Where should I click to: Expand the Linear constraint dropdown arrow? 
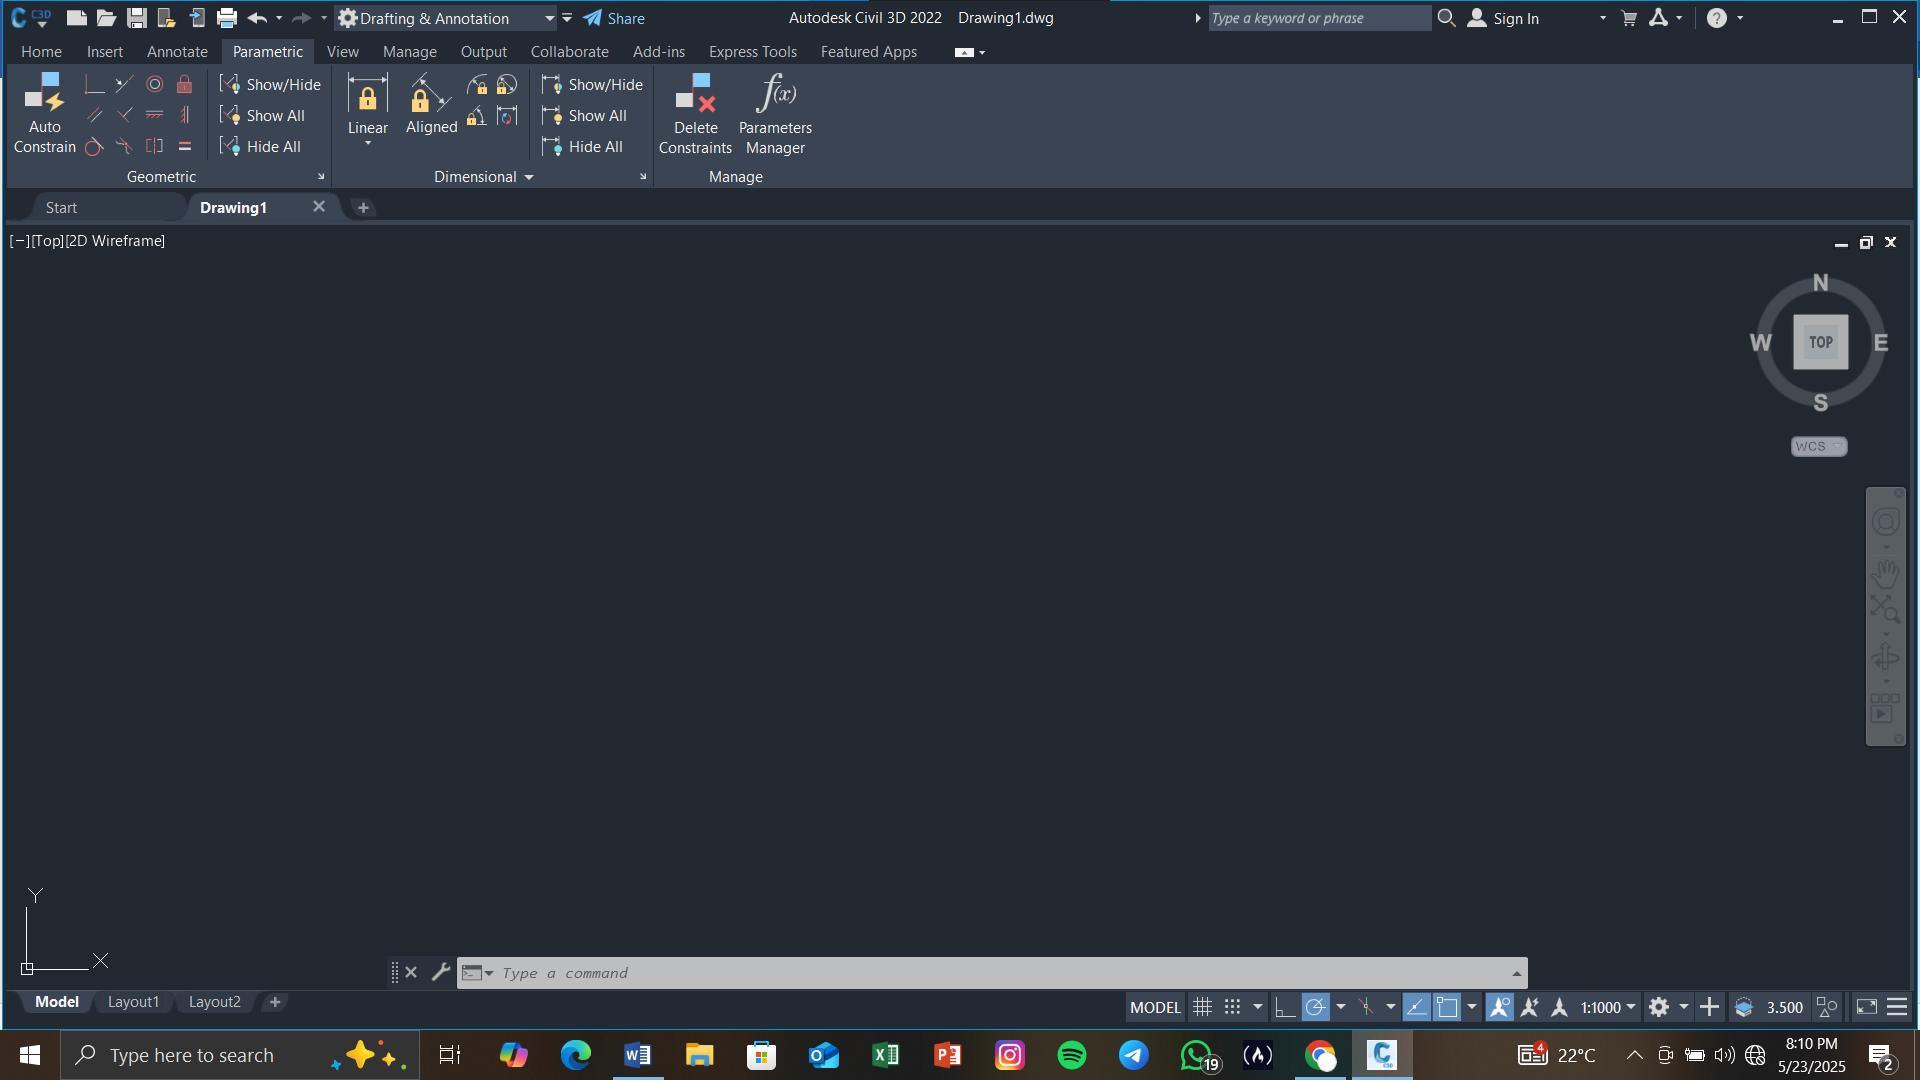click(367, 144)
